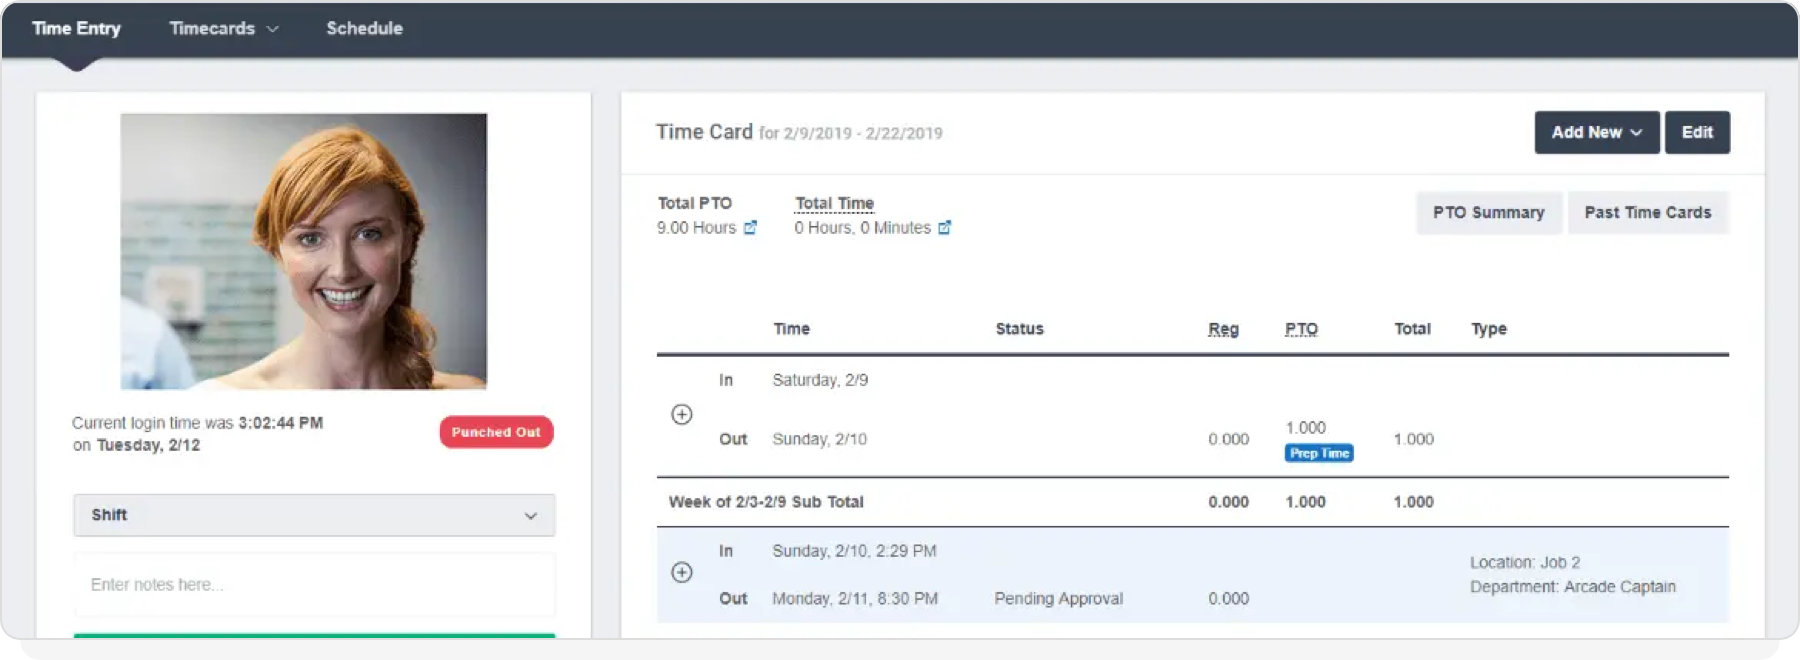Expand the Saturday 2/9 entry plus icon

click(682, 414)
